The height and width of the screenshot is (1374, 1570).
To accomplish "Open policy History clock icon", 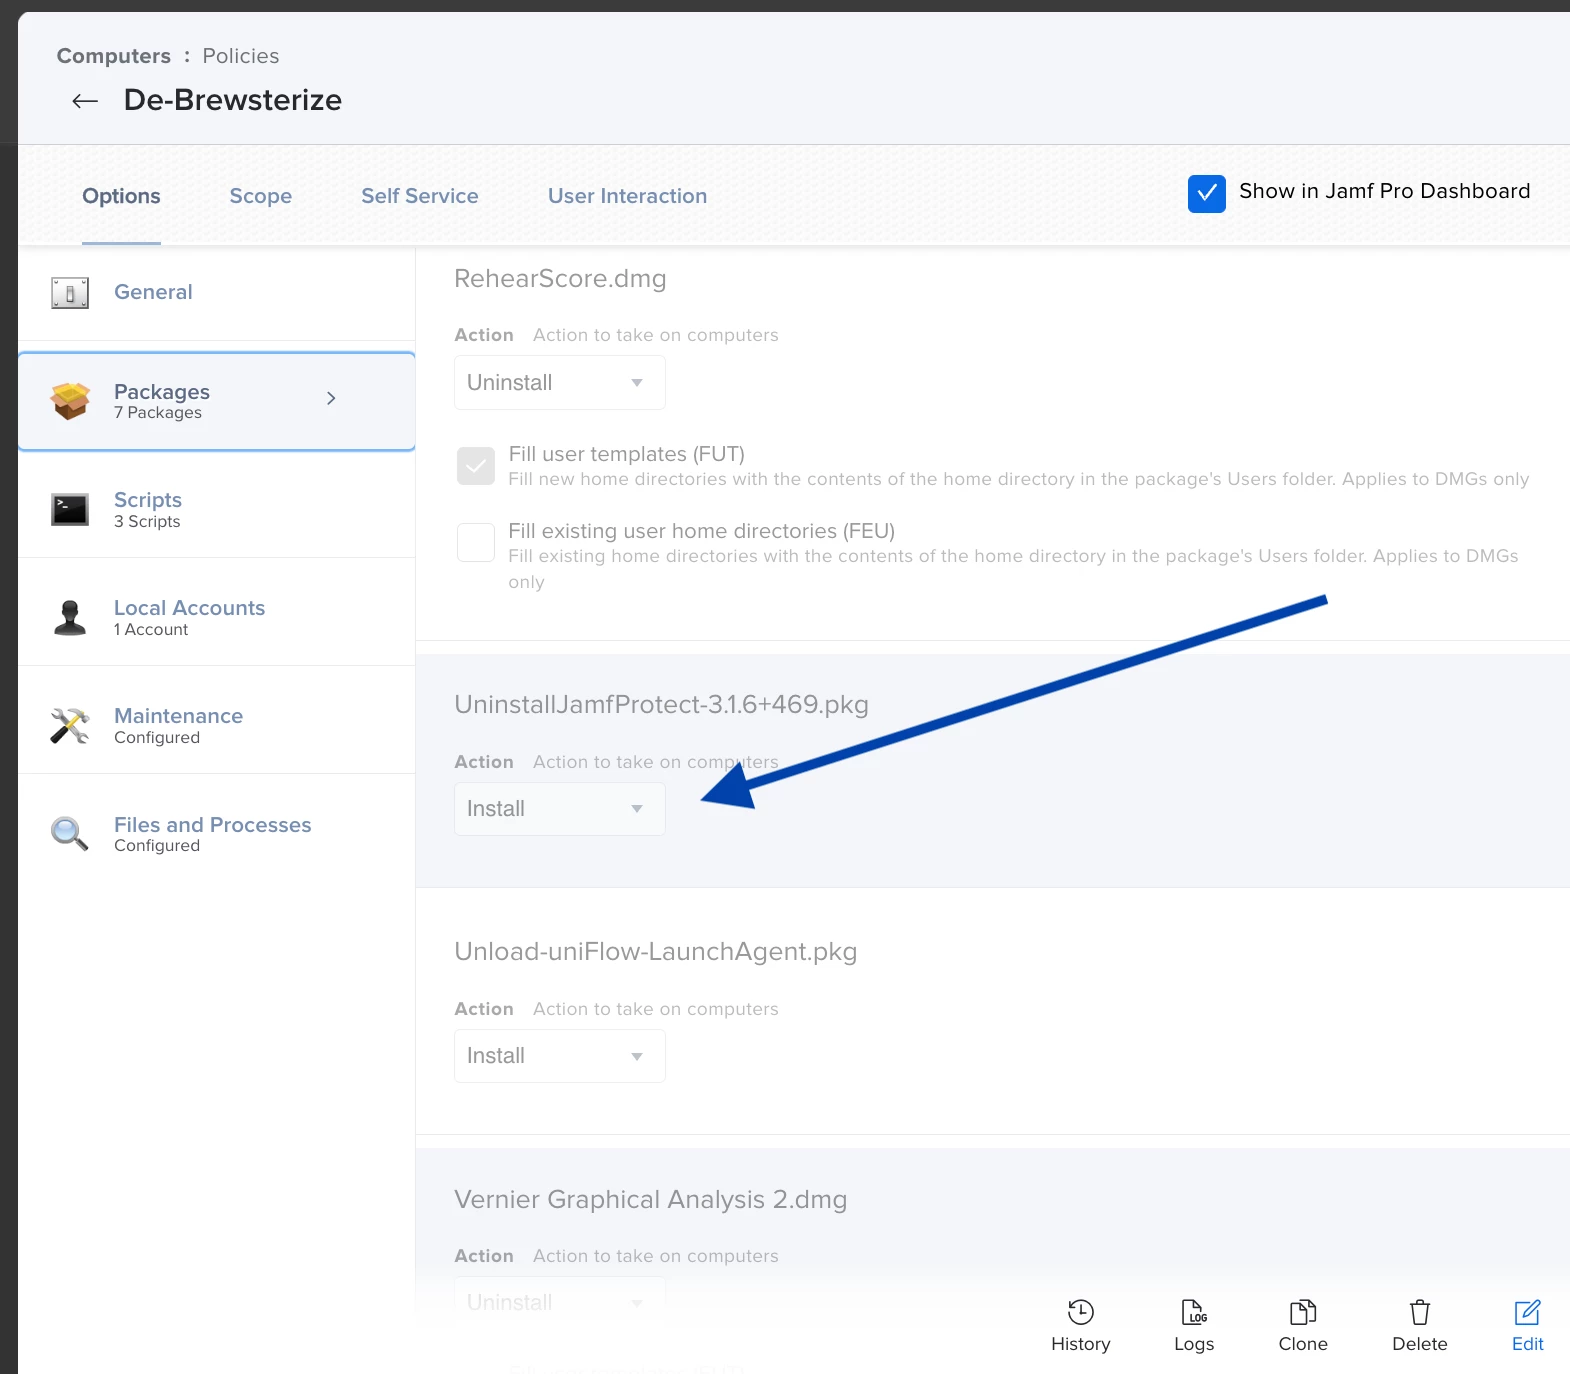I will 1081,1312.
